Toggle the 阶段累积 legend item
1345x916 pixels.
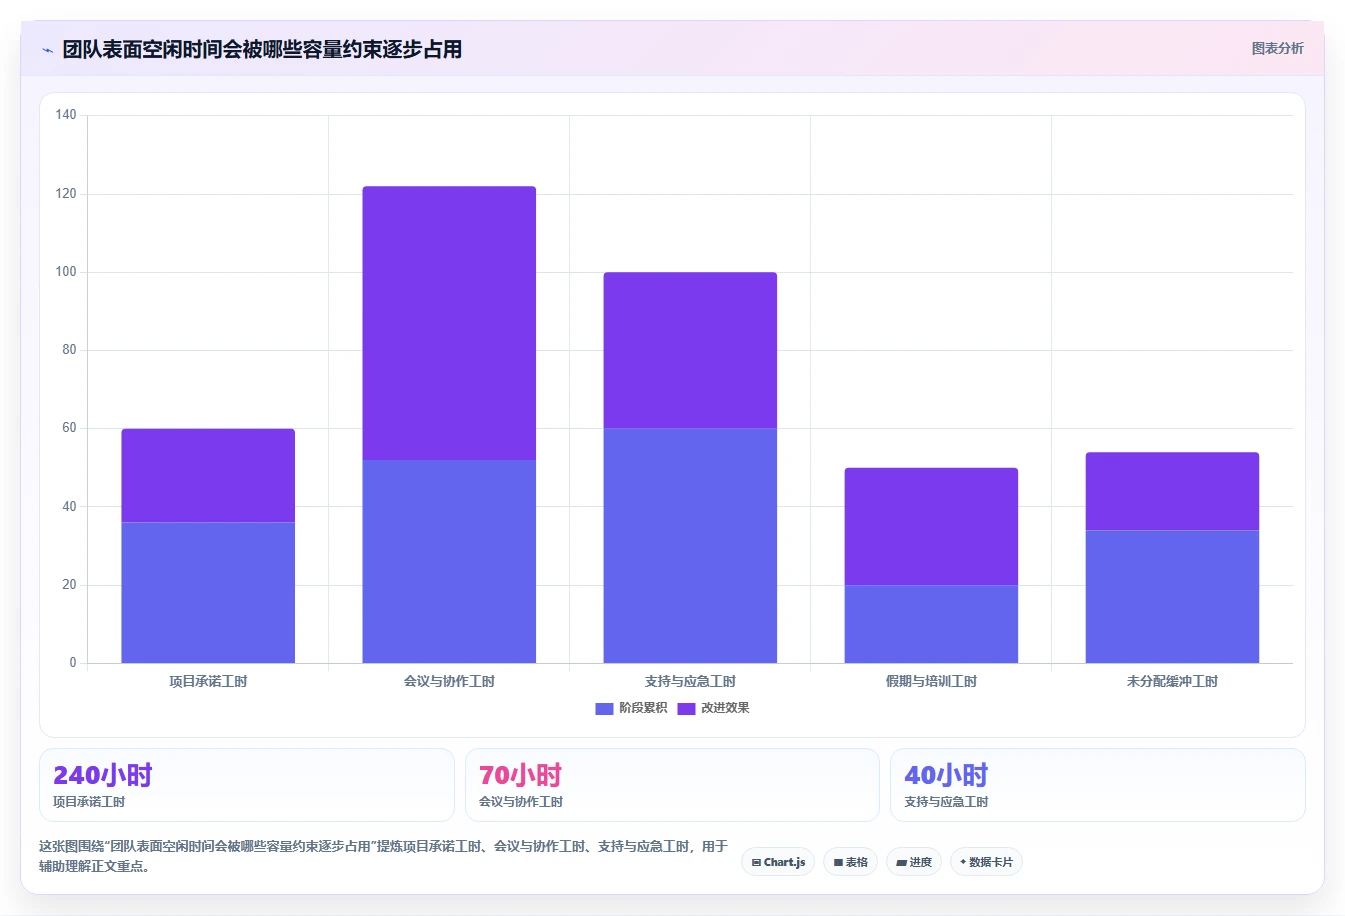pos(631,708)
